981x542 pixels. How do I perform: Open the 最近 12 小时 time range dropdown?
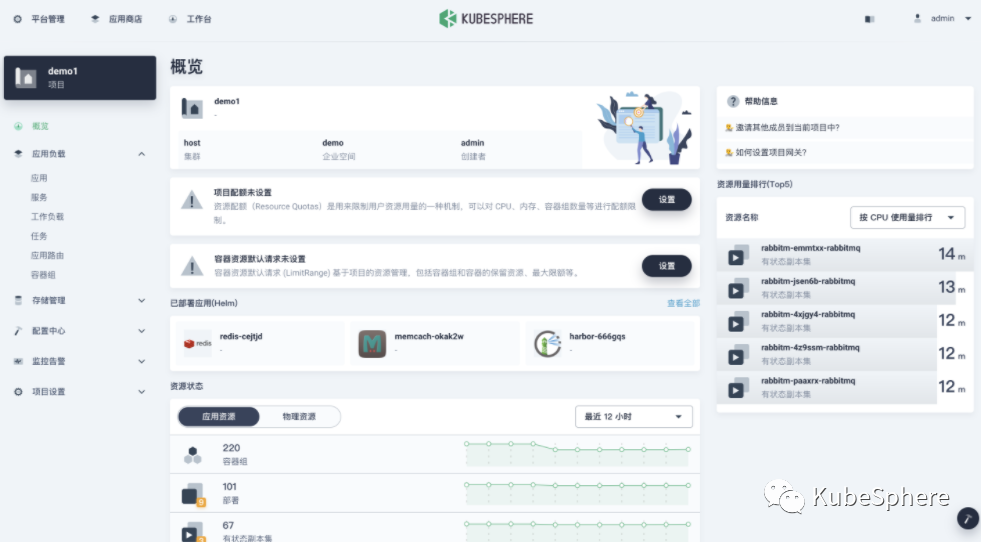634,417
